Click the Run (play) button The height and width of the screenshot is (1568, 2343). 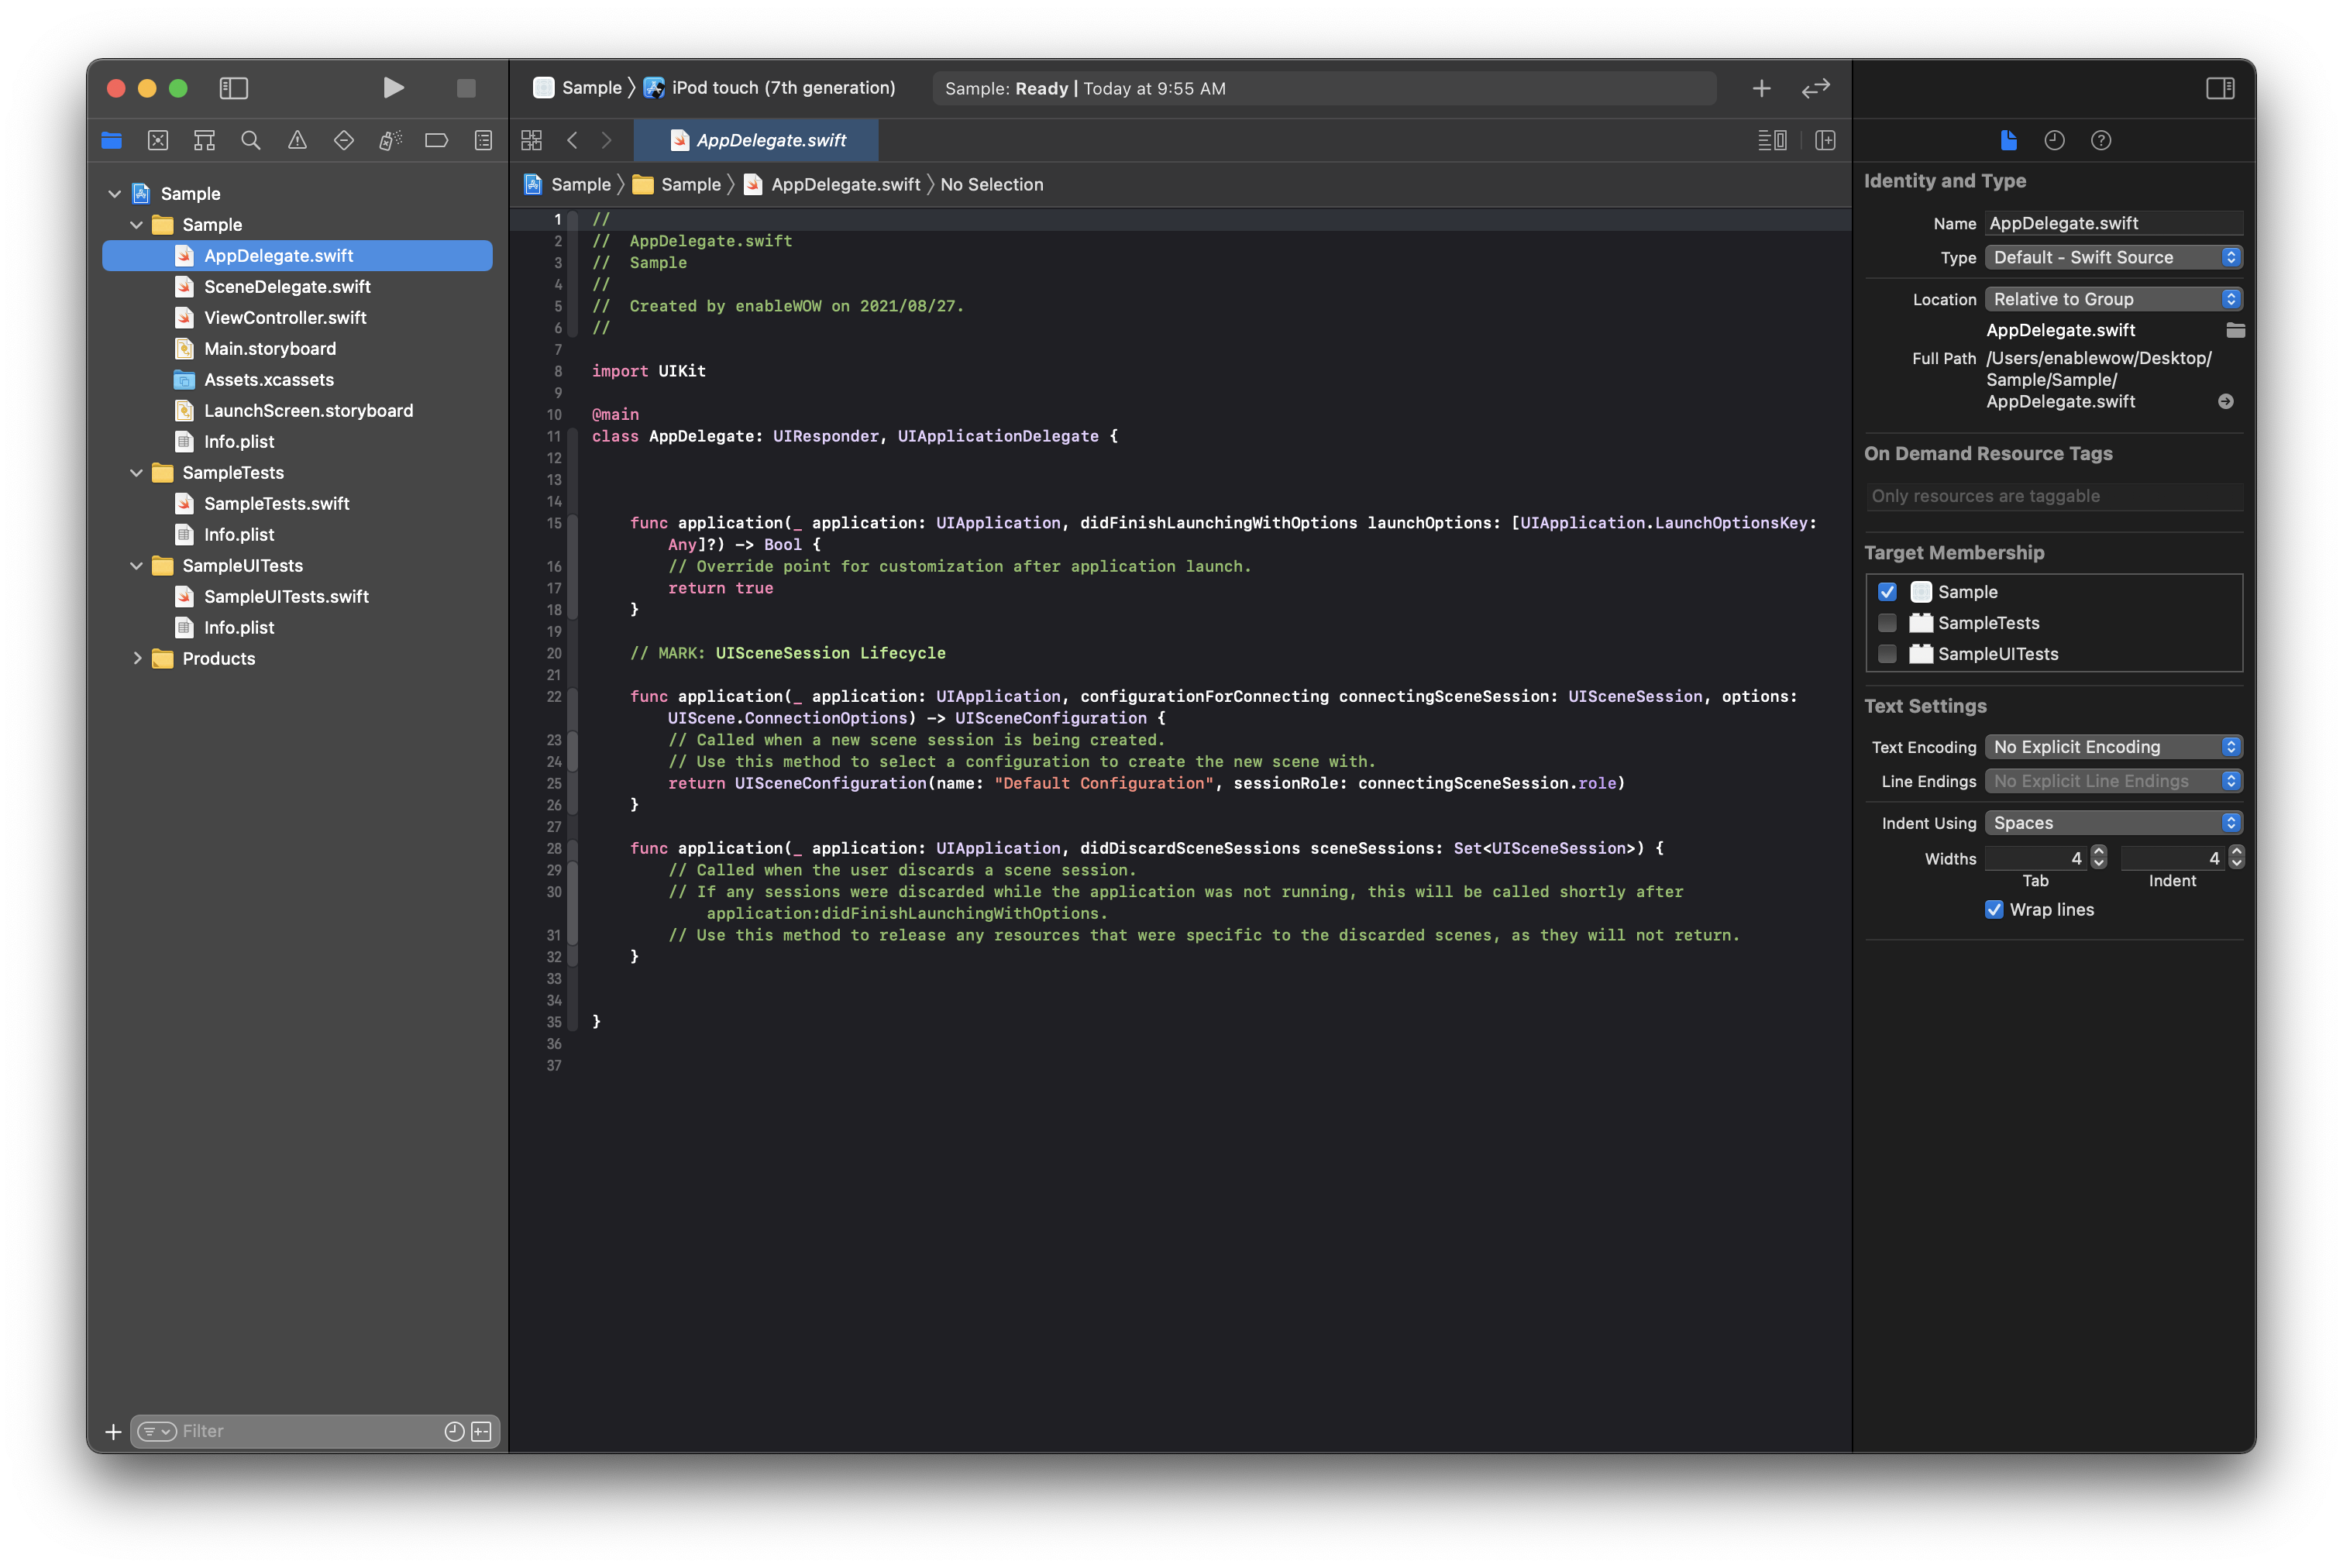tap(393, 88)
